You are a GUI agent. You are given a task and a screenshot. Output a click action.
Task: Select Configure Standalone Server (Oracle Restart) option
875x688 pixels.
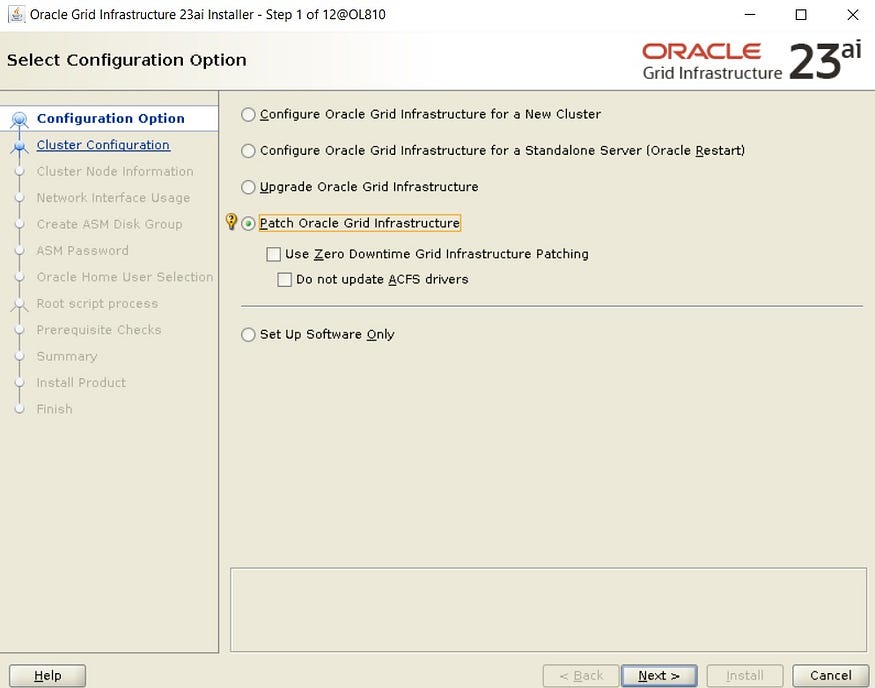(x=248, y=151)
